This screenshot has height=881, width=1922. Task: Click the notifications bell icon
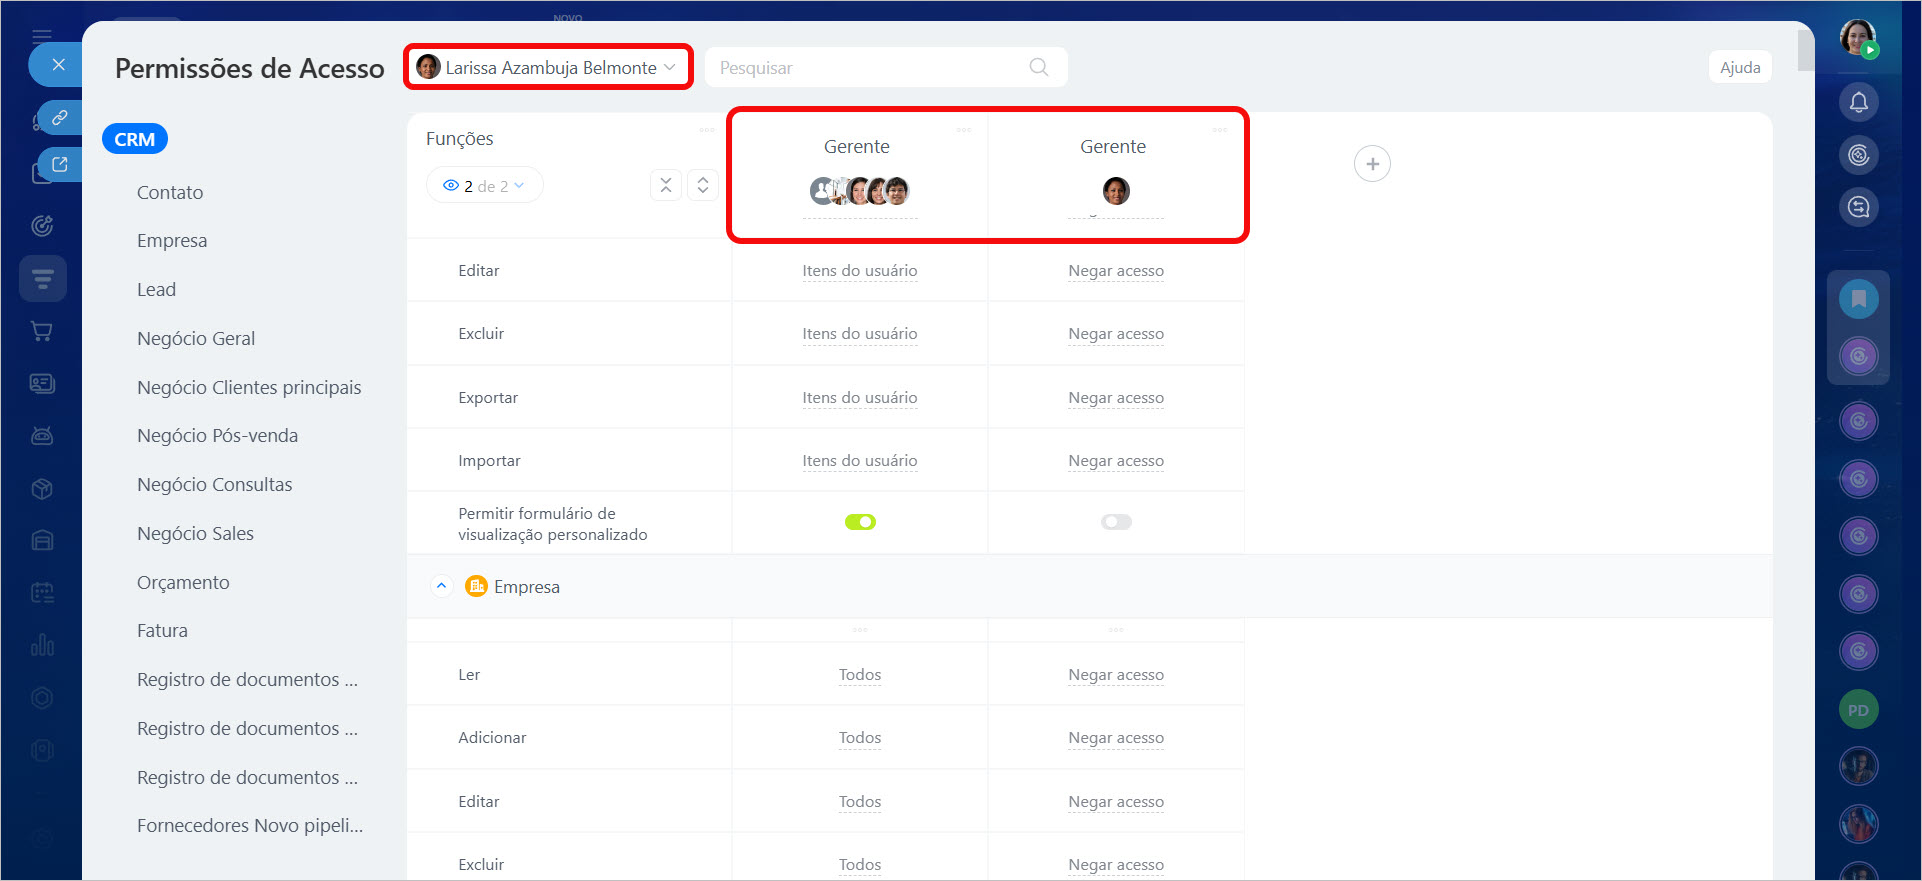click(x=1858, y=102)
